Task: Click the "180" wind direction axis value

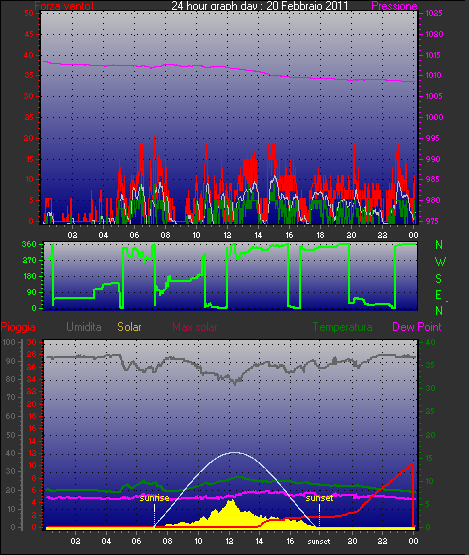Action: [x=29, y=276]
